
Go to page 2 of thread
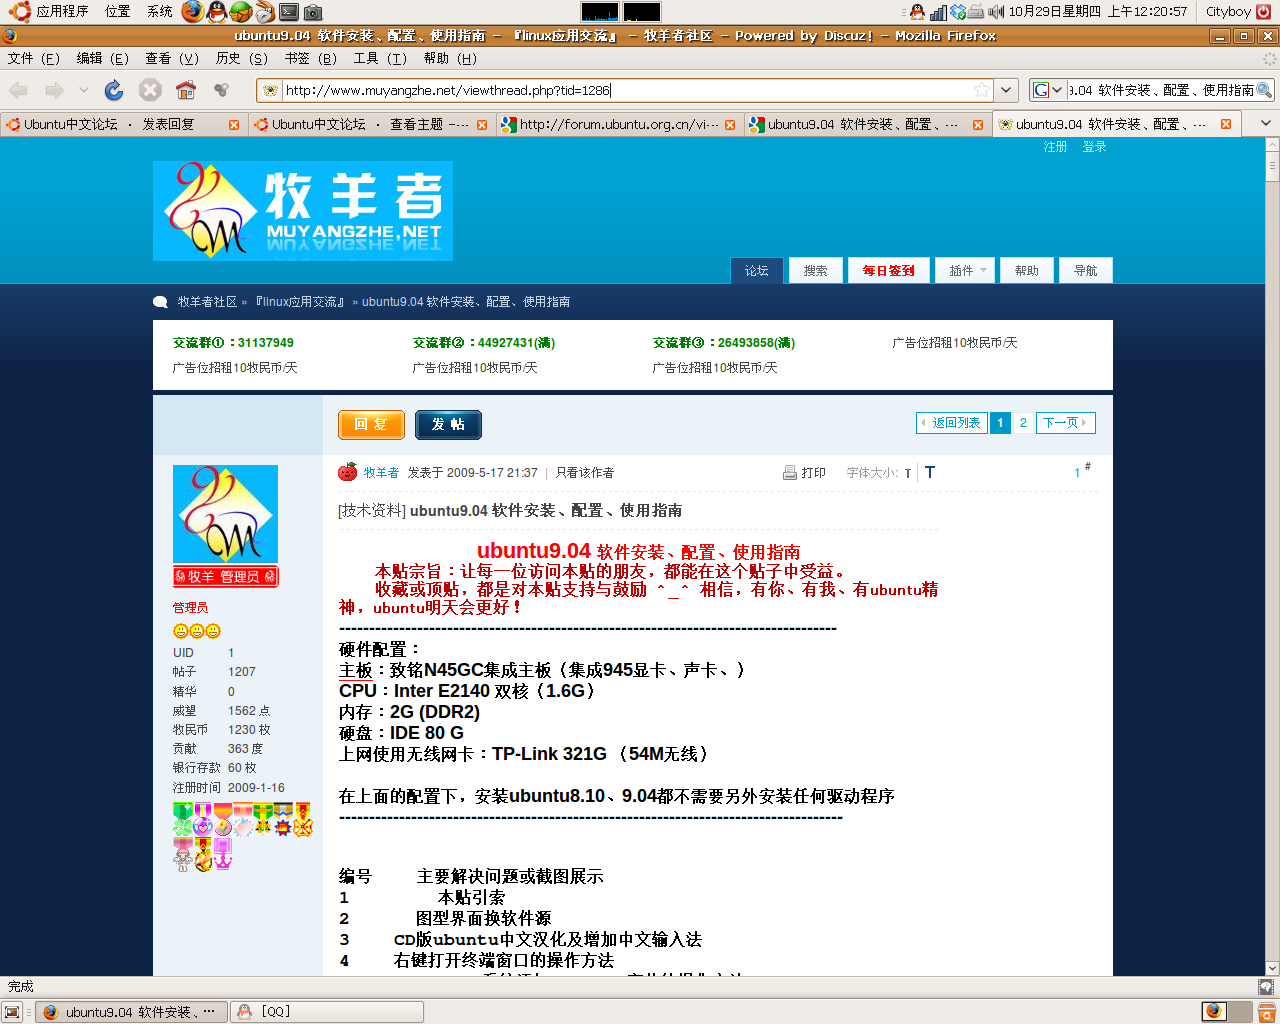pyautogui.click(x=1023, y=423)
